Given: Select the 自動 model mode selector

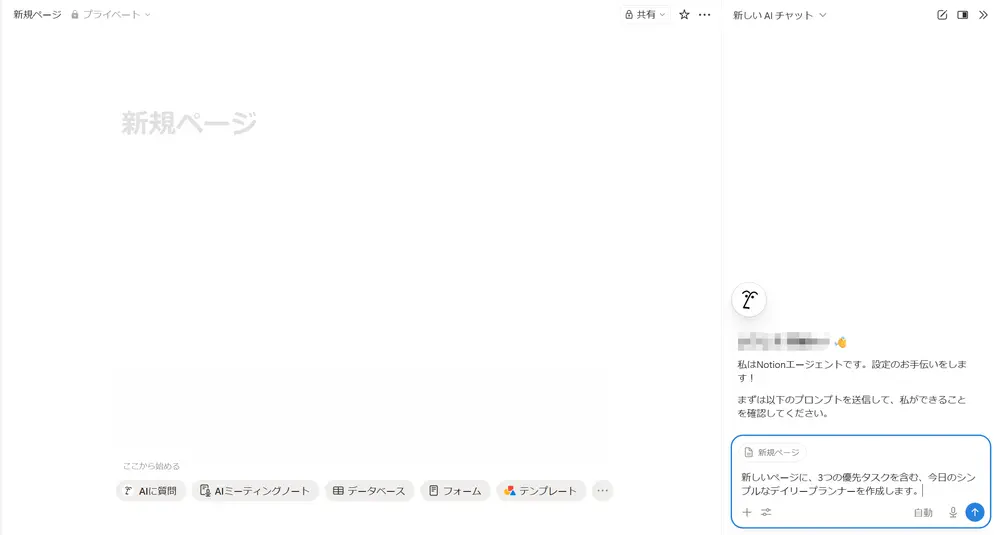Looking at the screenshot, I should click(923, 513).
